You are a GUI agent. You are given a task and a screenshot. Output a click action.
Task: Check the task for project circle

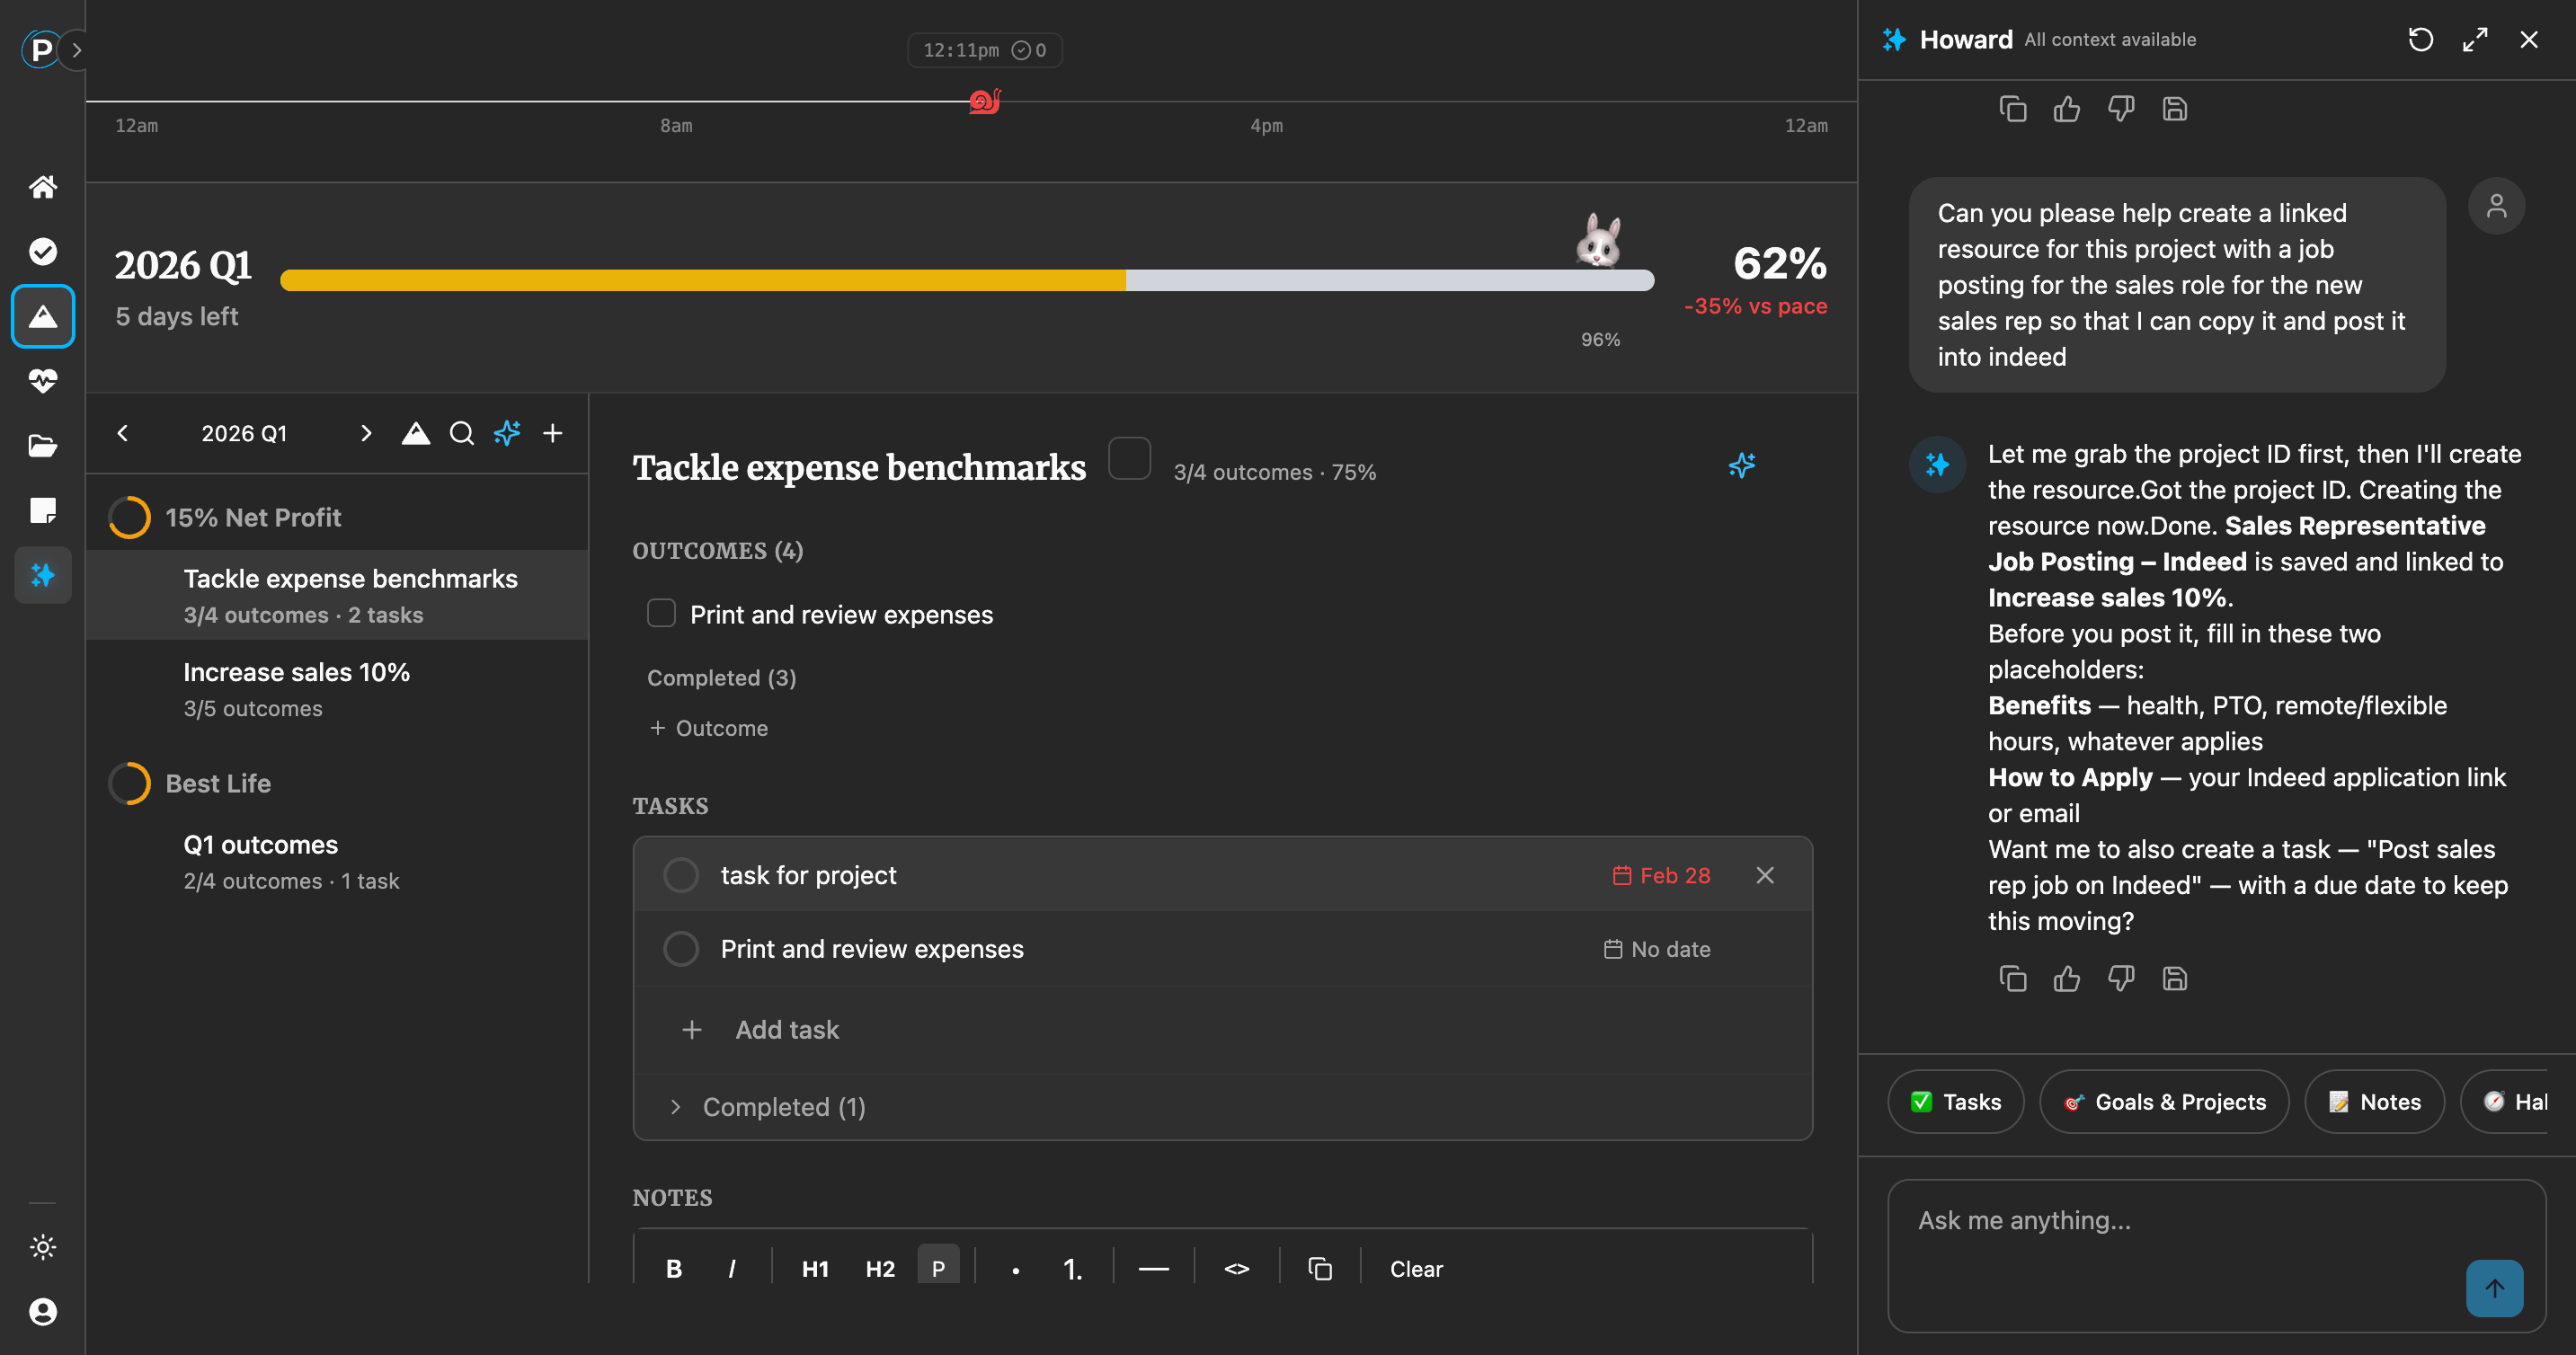click(x=681, y=874)
